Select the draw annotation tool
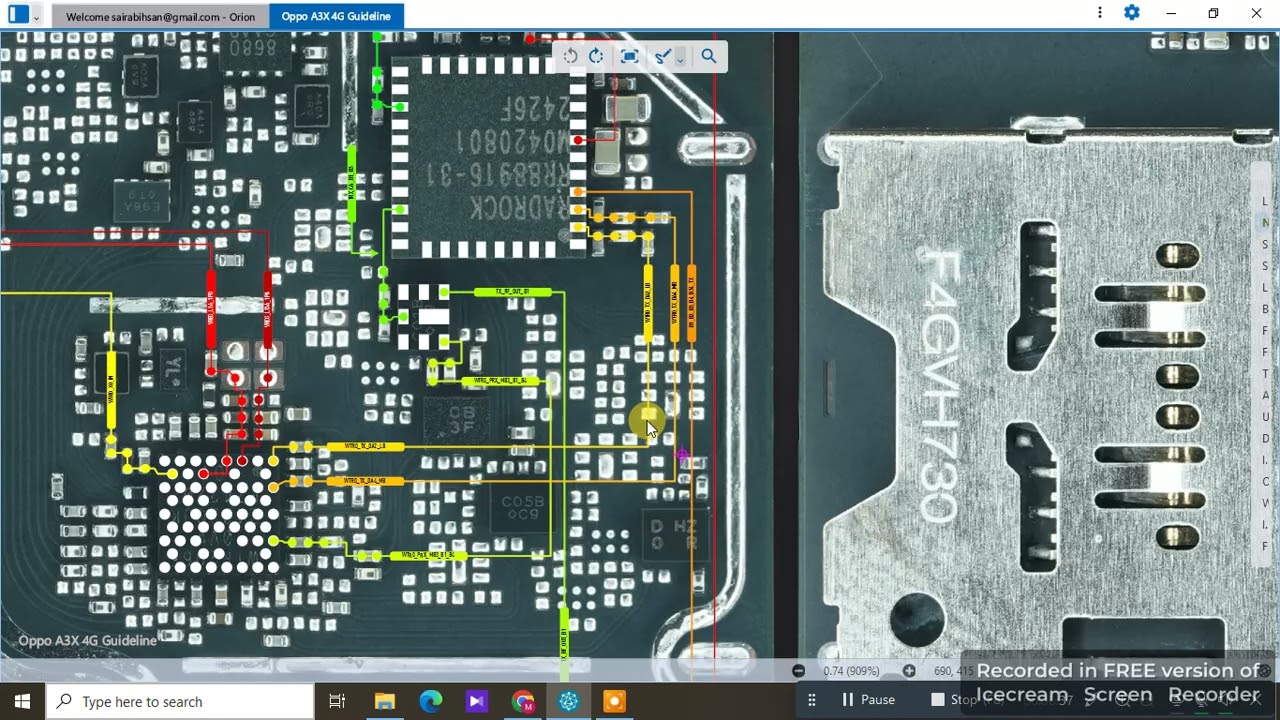Image resolution: width=1280 pixels, height=720 pixels. point(661,57)
